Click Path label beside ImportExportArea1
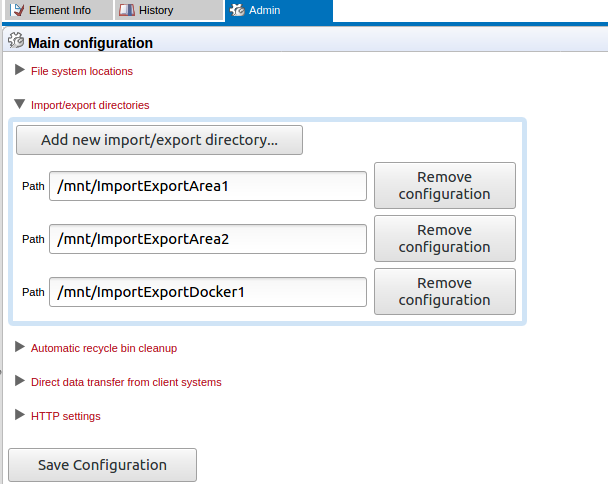The height and width of the screenshot is (484, 608). [x=33, y=186]
